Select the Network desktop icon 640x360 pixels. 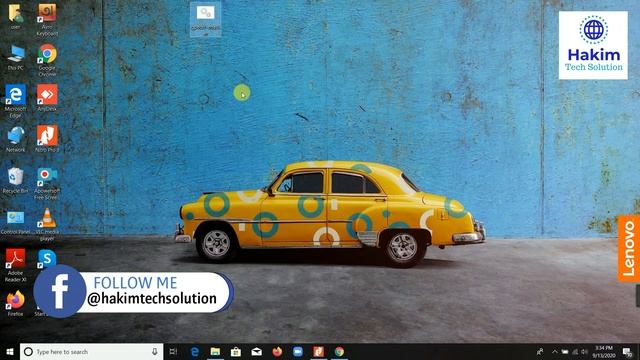click(16, 139)
